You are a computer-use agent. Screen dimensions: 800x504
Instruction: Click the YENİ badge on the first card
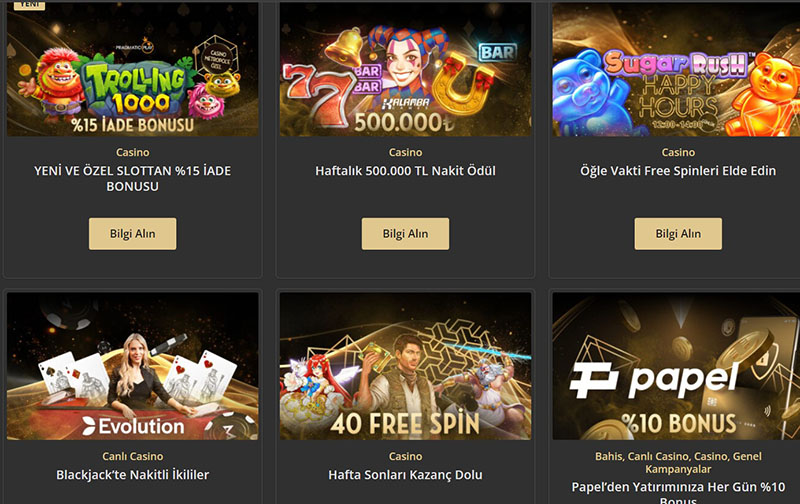click(29, 5)
